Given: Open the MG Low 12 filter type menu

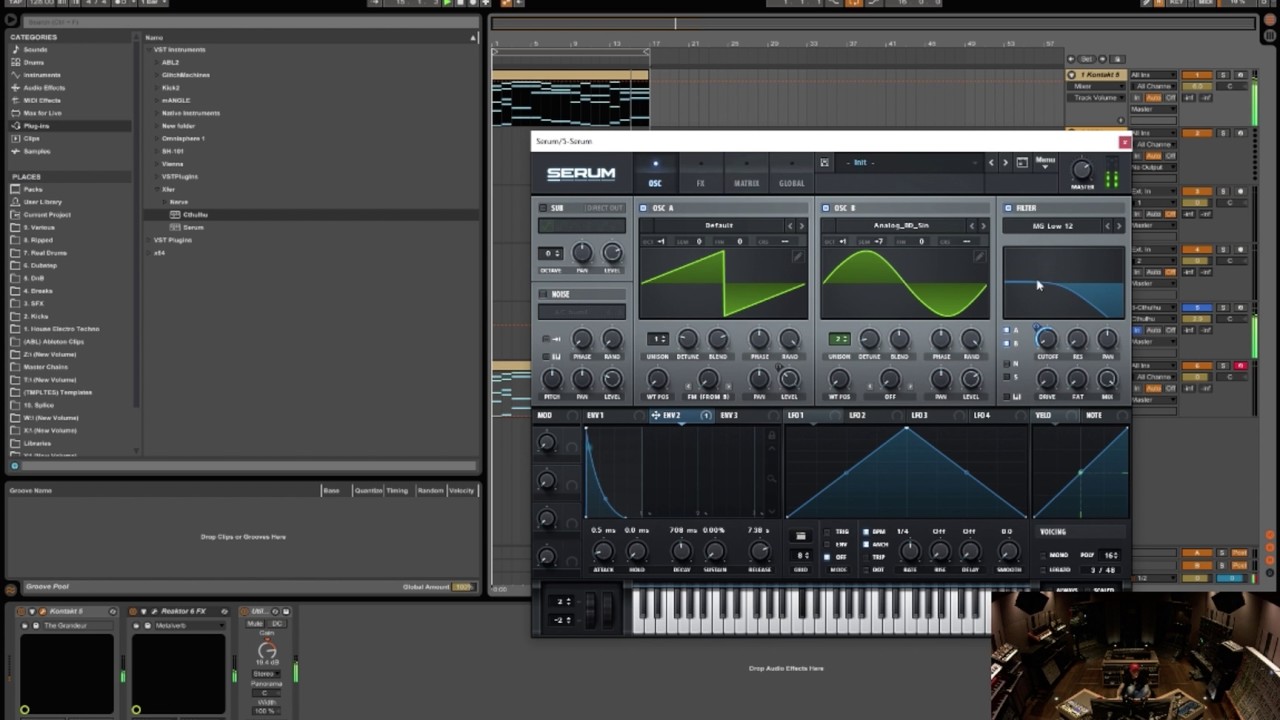Looking at the screenshot, I should click(x=1053, y=226).
